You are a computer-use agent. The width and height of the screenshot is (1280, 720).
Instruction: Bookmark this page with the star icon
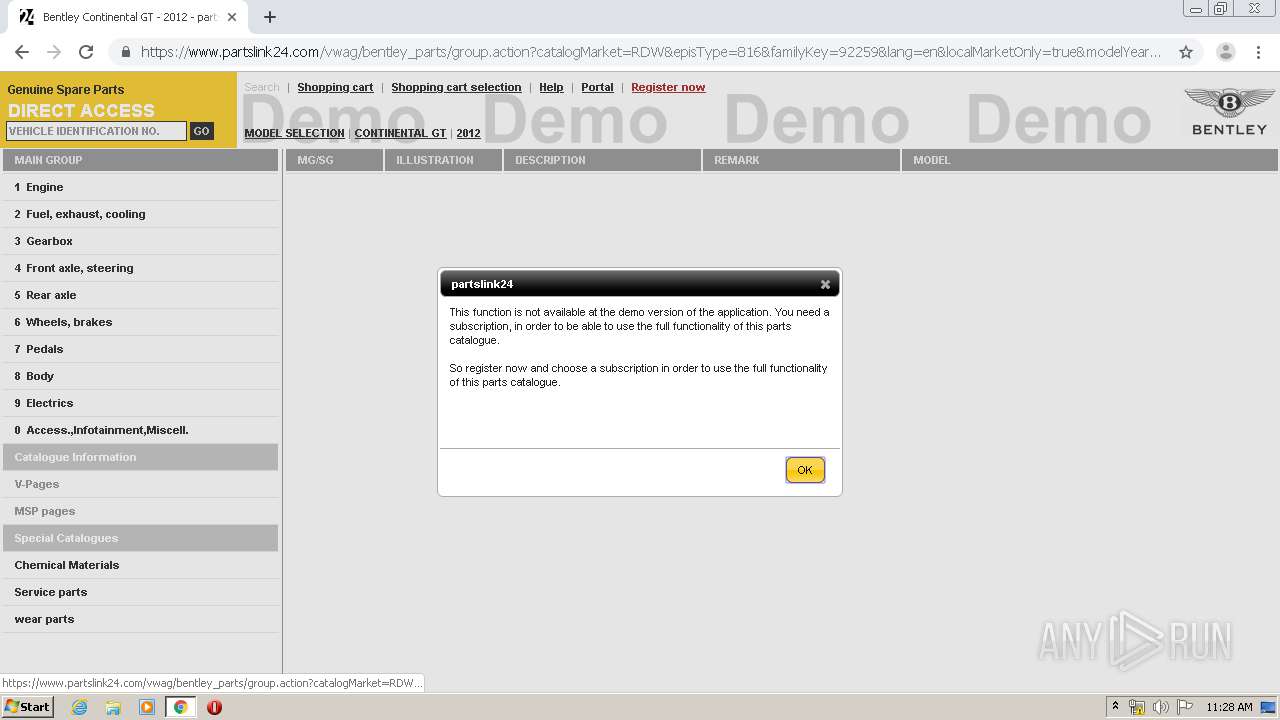pyautogui.click(x=1186, y=52)
